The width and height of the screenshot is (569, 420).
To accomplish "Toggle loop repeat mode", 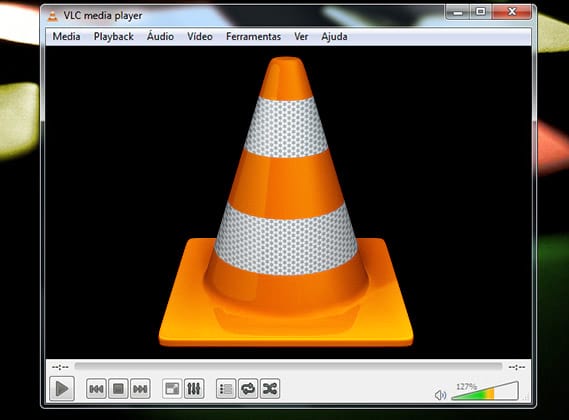I will (248, 389).
